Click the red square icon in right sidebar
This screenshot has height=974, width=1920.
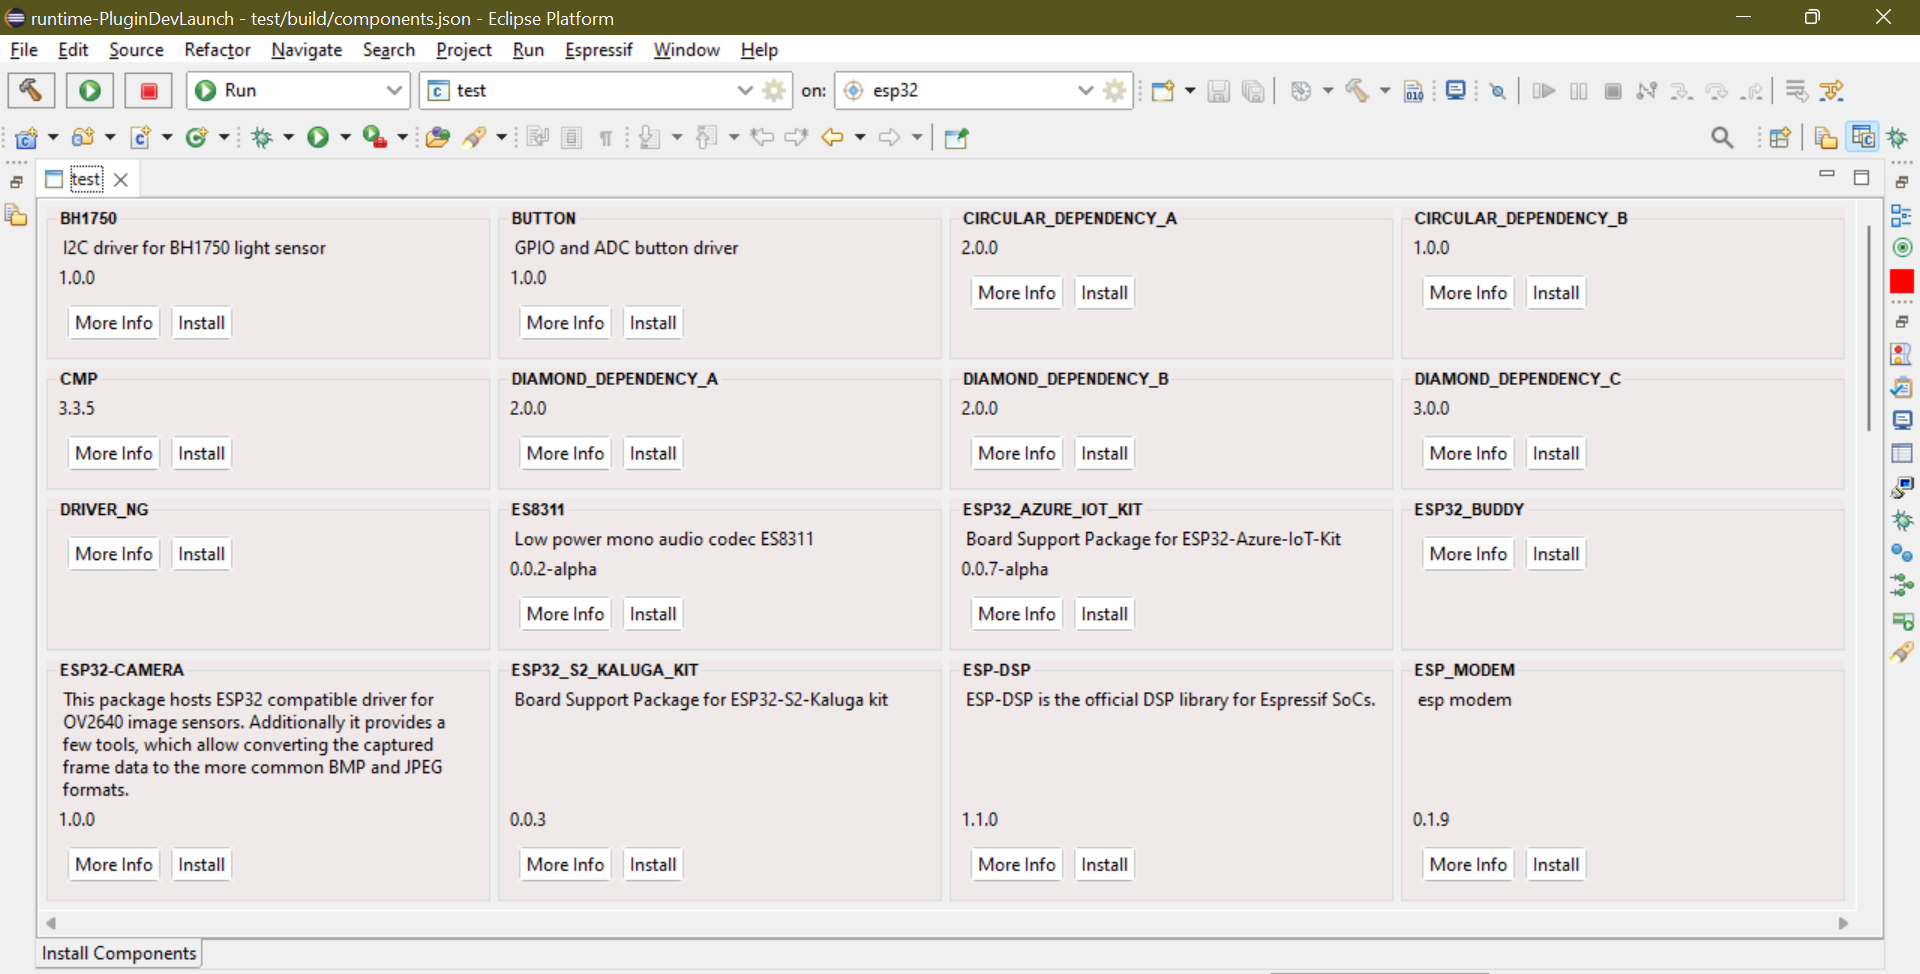coord(1902,281)
